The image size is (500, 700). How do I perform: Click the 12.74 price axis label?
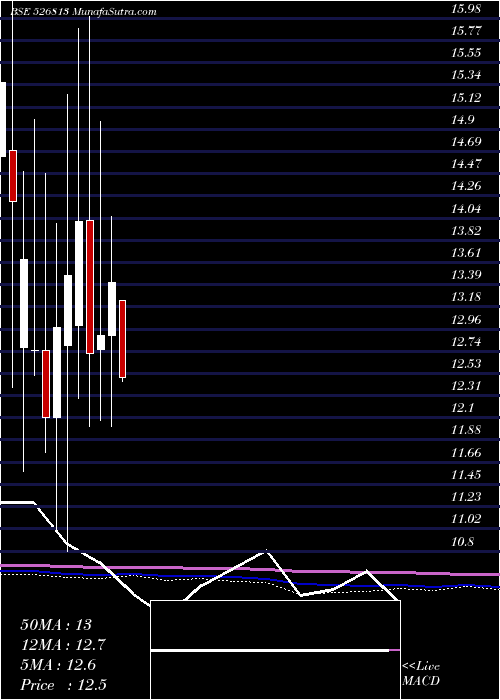pos(466,342)
